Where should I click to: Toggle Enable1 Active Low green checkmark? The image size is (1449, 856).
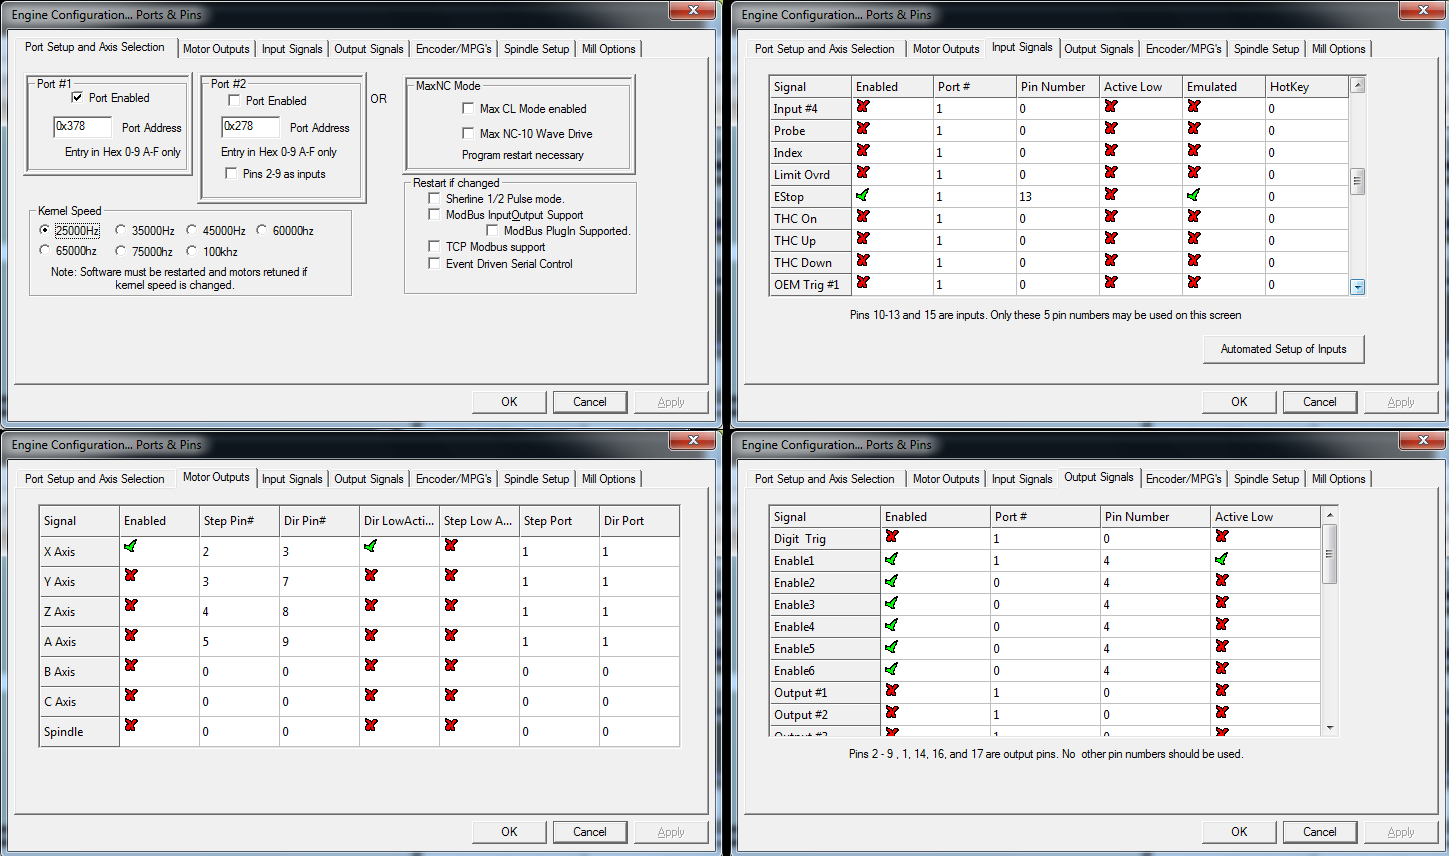coord(1221,559)
